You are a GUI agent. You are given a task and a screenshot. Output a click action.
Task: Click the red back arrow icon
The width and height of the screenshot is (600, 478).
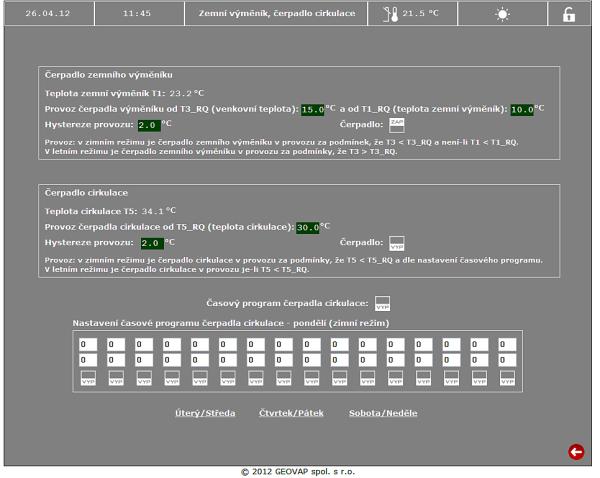pos(575,452)
